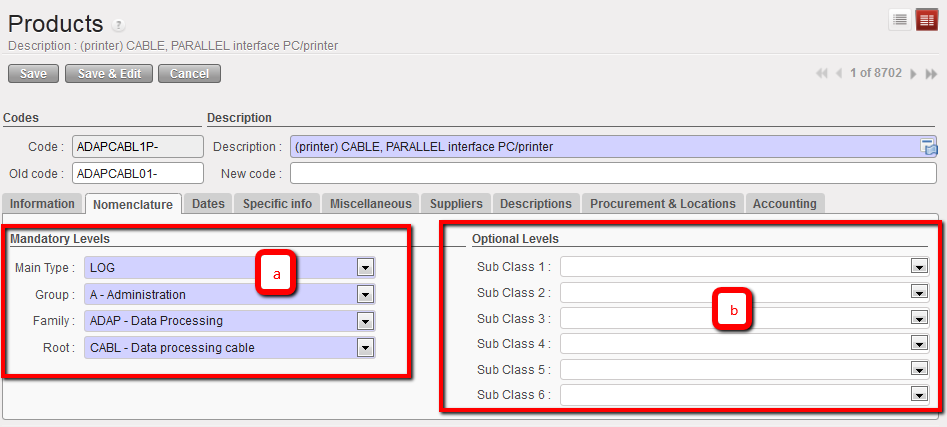
Task: Select the Nomenclature tab
Action: point(133,204)
